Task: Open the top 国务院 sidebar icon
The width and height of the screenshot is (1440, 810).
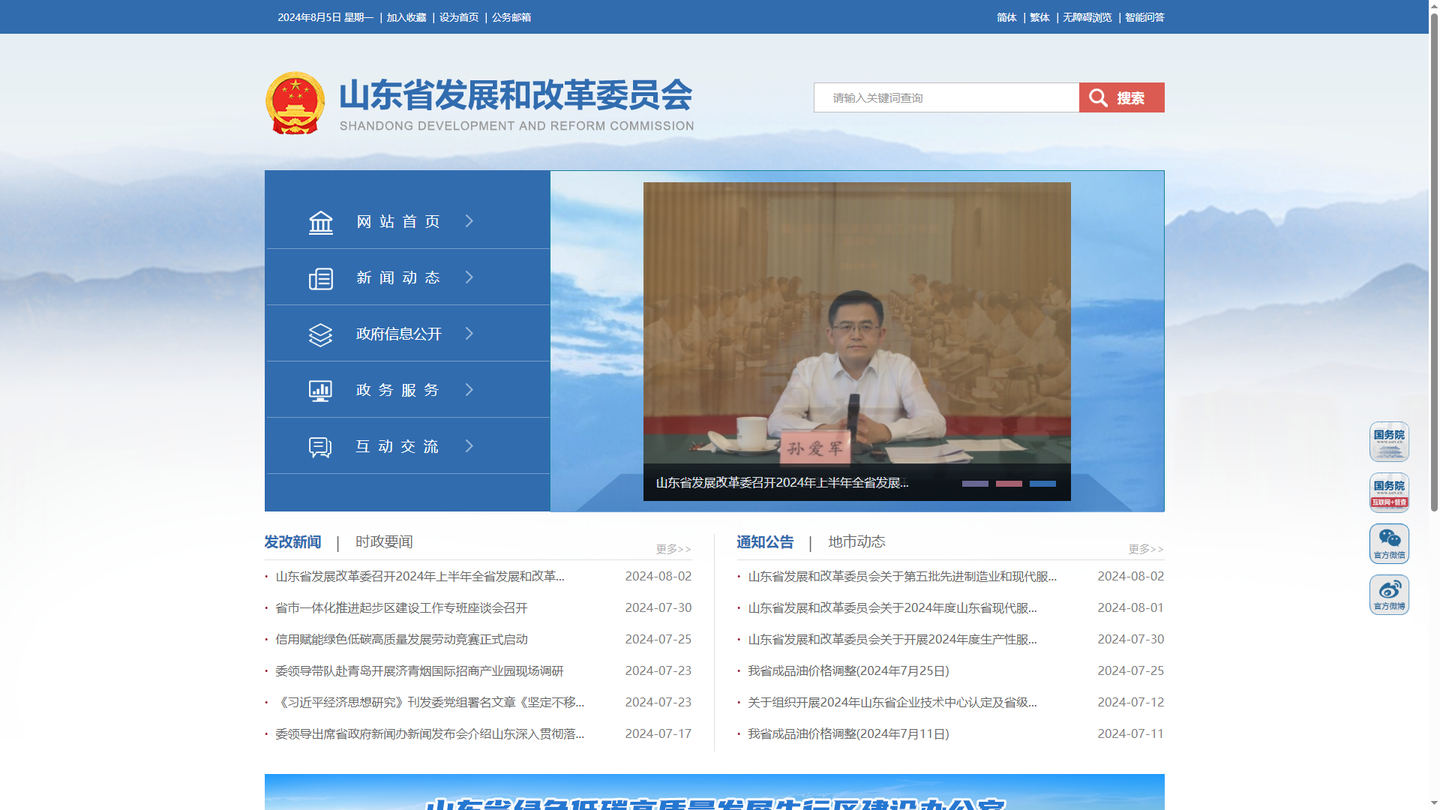Action: tap(1389, 441)
